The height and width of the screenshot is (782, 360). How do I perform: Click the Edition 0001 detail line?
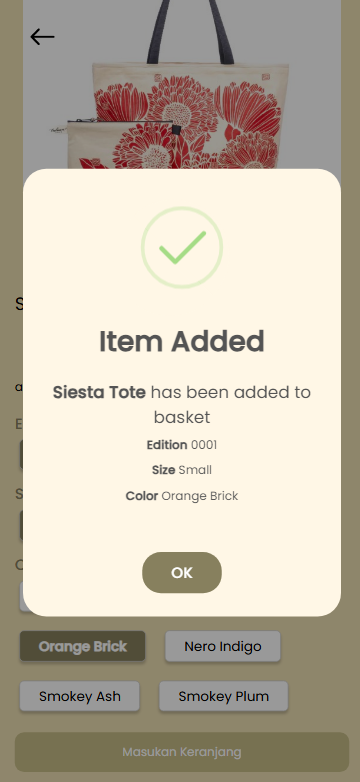[x=182, y=445]
